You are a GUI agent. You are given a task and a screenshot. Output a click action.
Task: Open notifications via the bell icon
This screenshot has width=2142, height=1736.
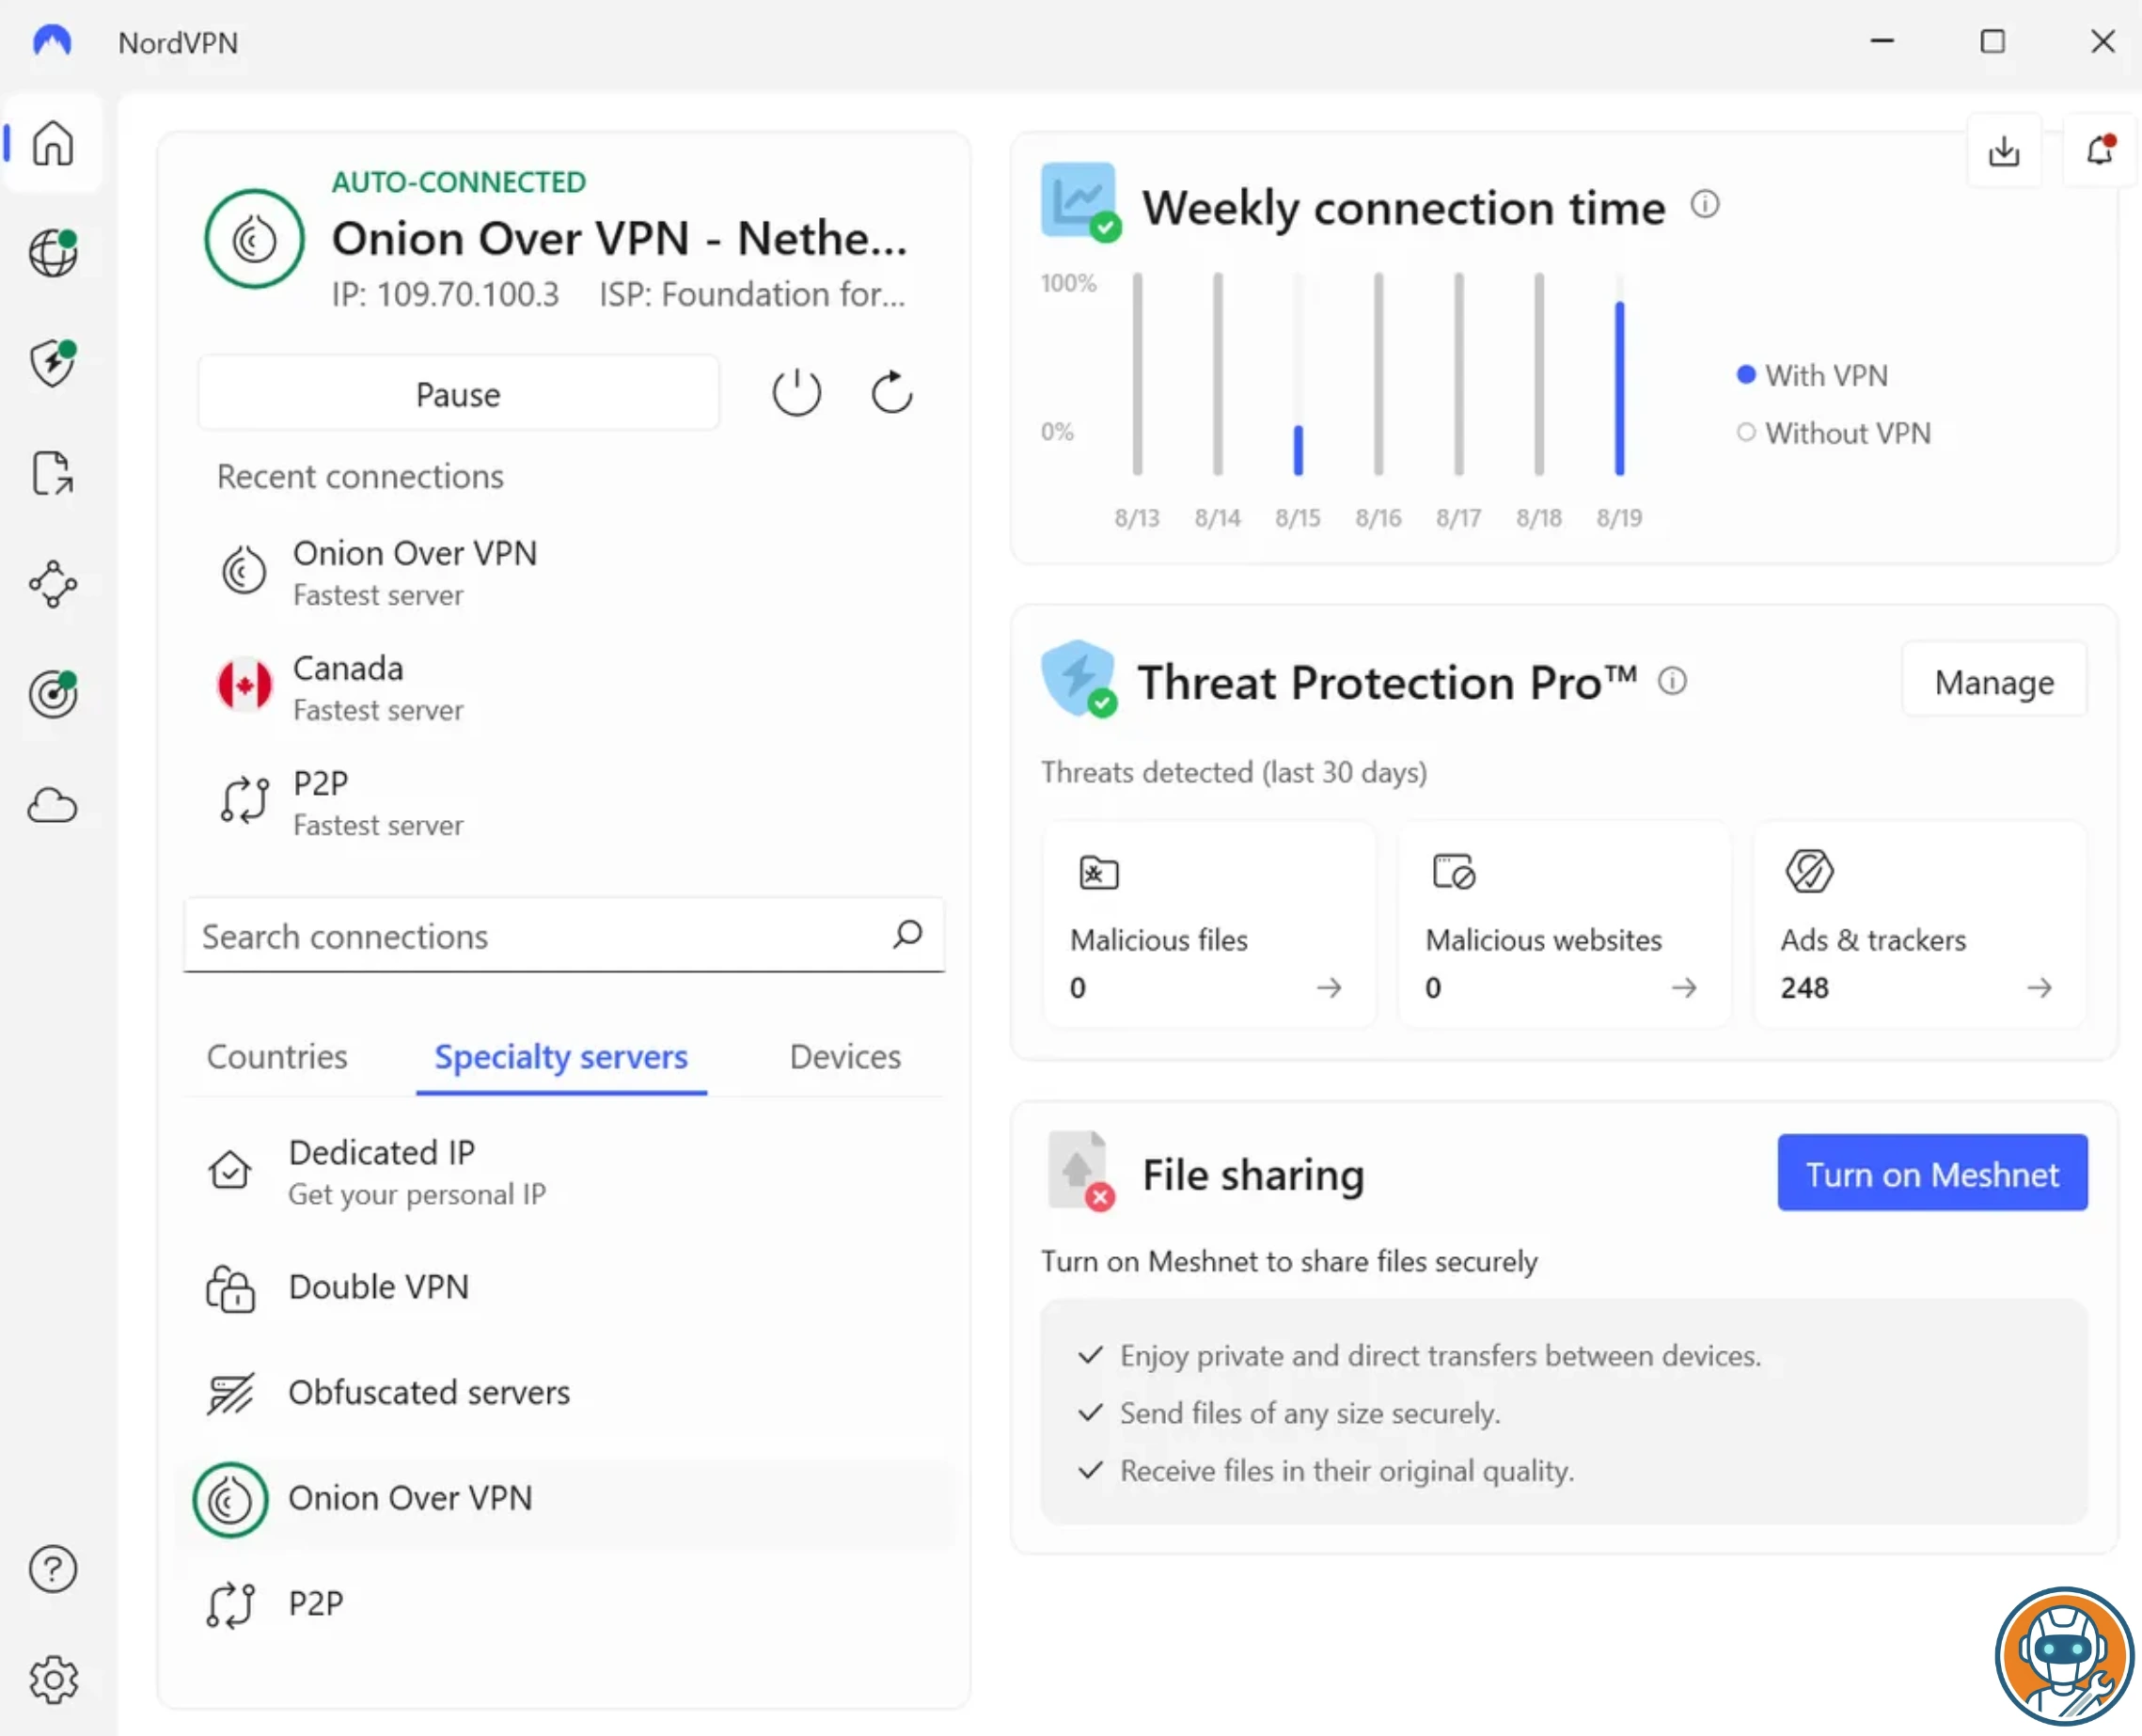[2099, 150]
